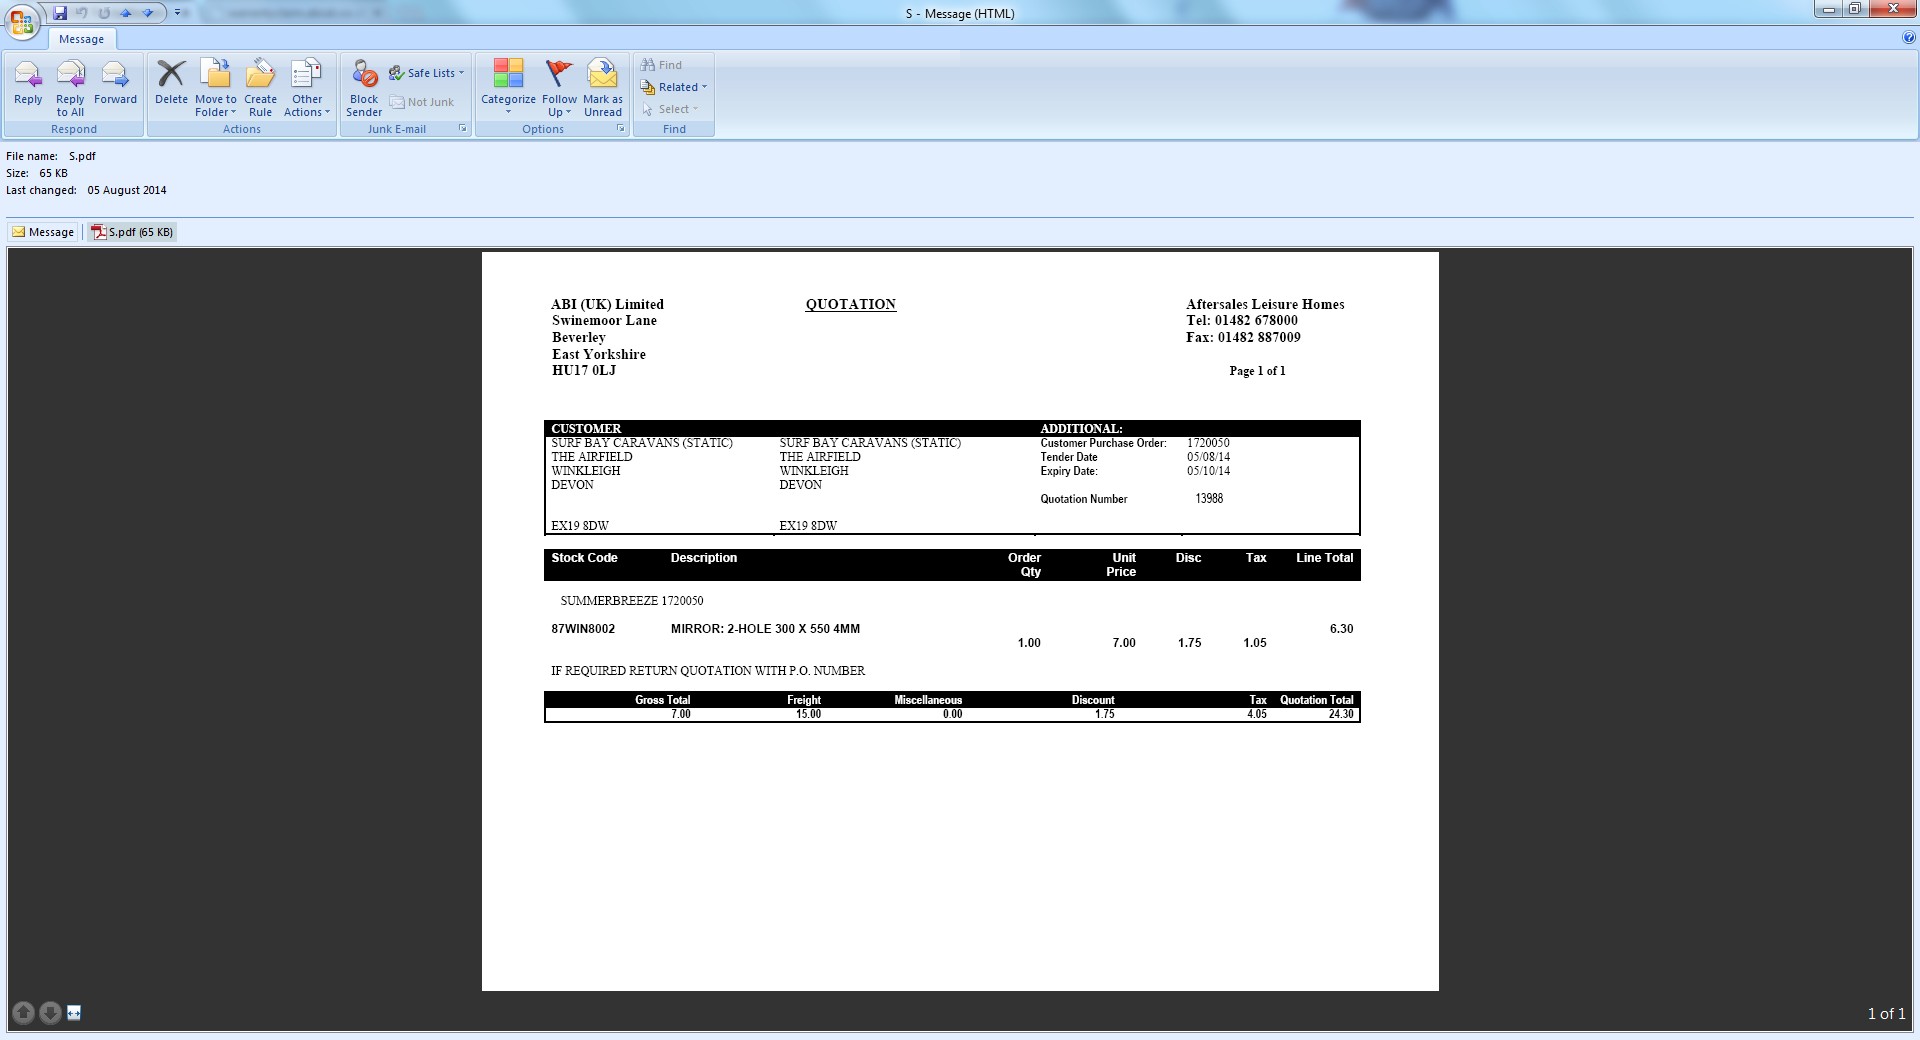Mark the message as Unread

pyautogui.click(x=603, y=88)
